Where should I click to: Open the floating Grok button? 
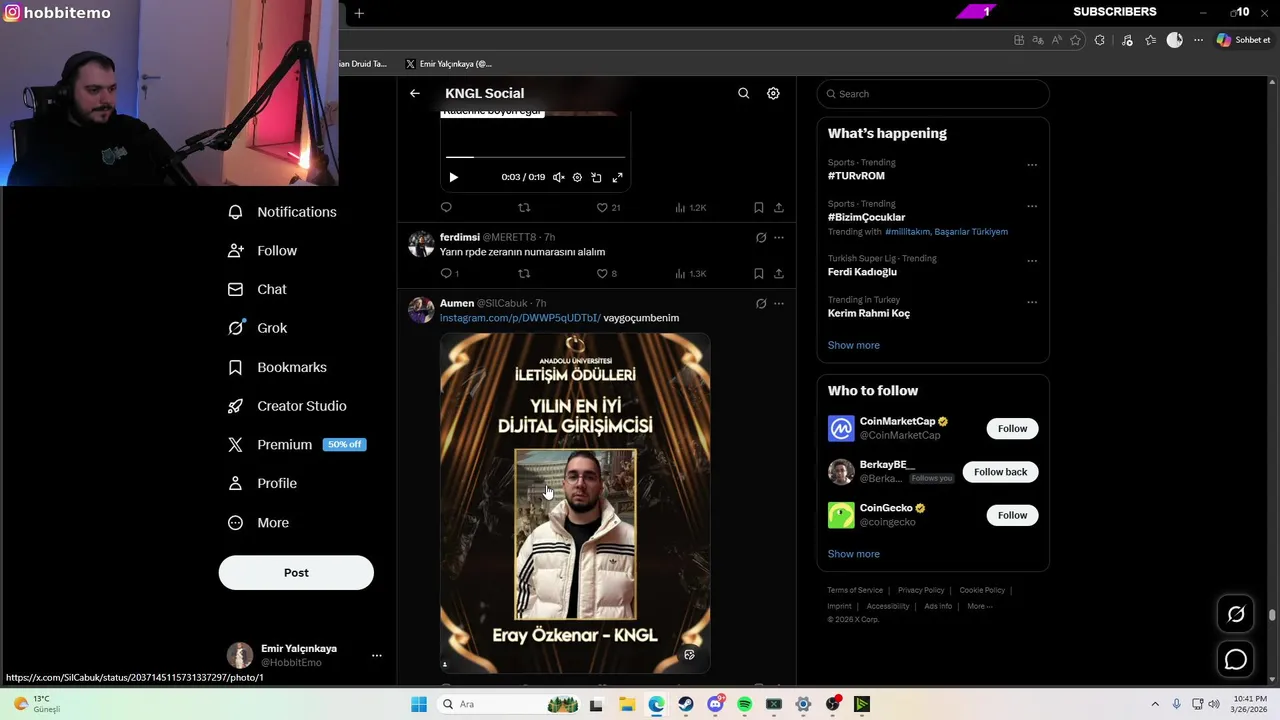click(x=1236, y=614)
